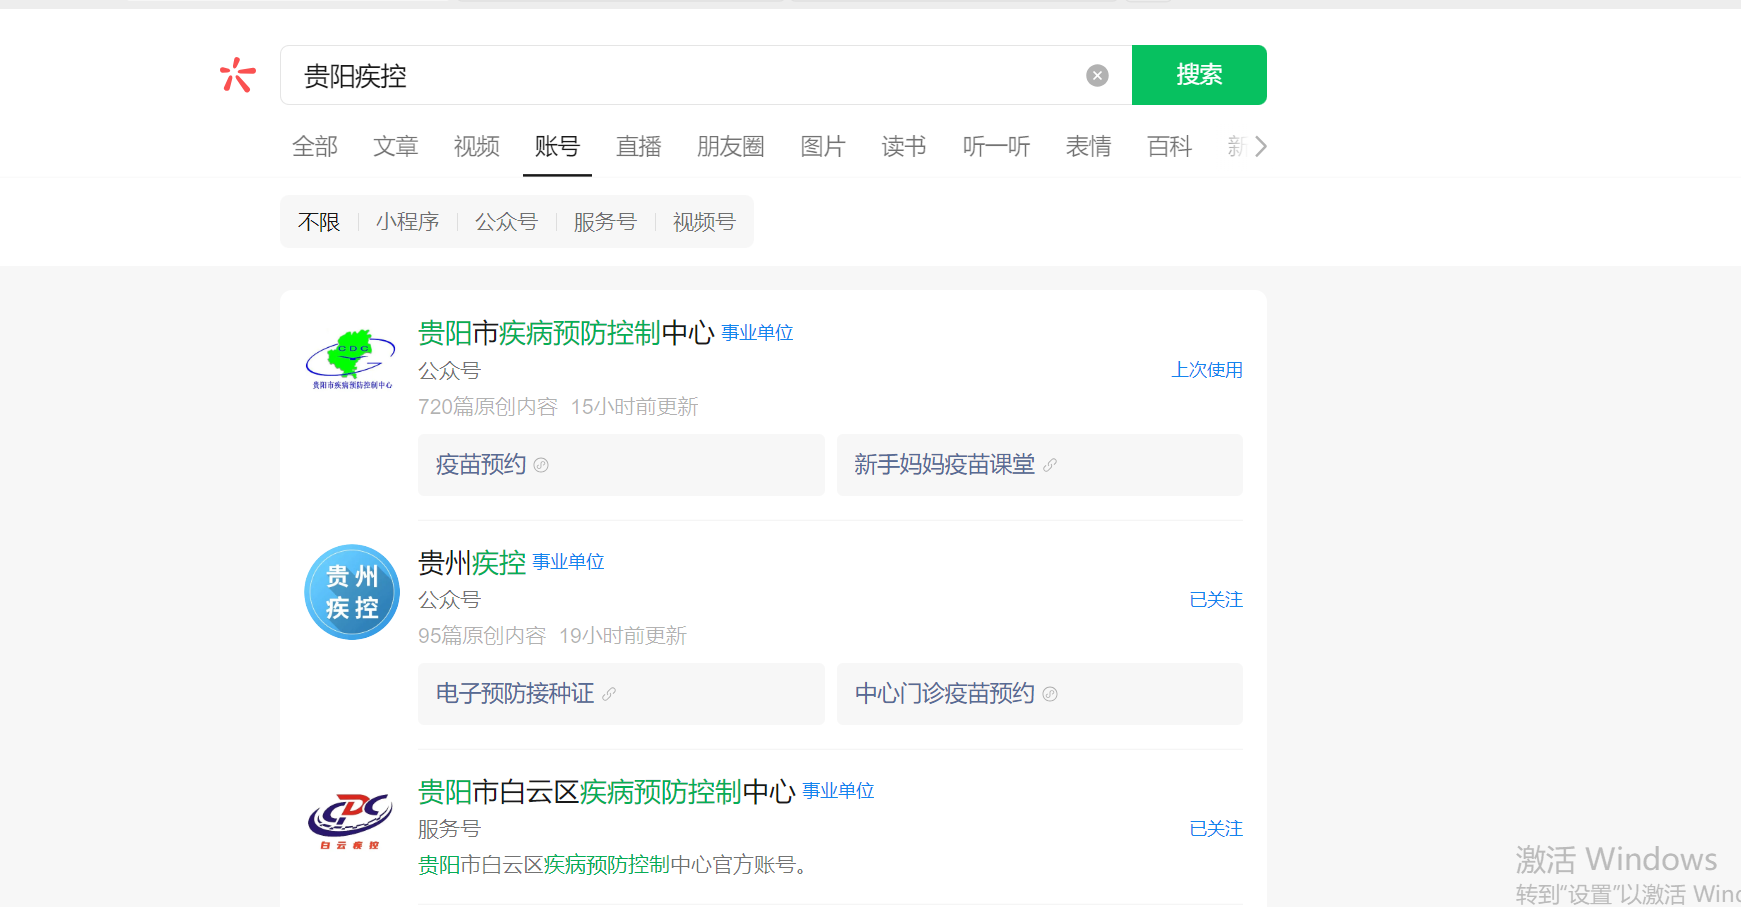Open 贵阳市疾病预防控制中心 account avatar

tap(352, 360)
